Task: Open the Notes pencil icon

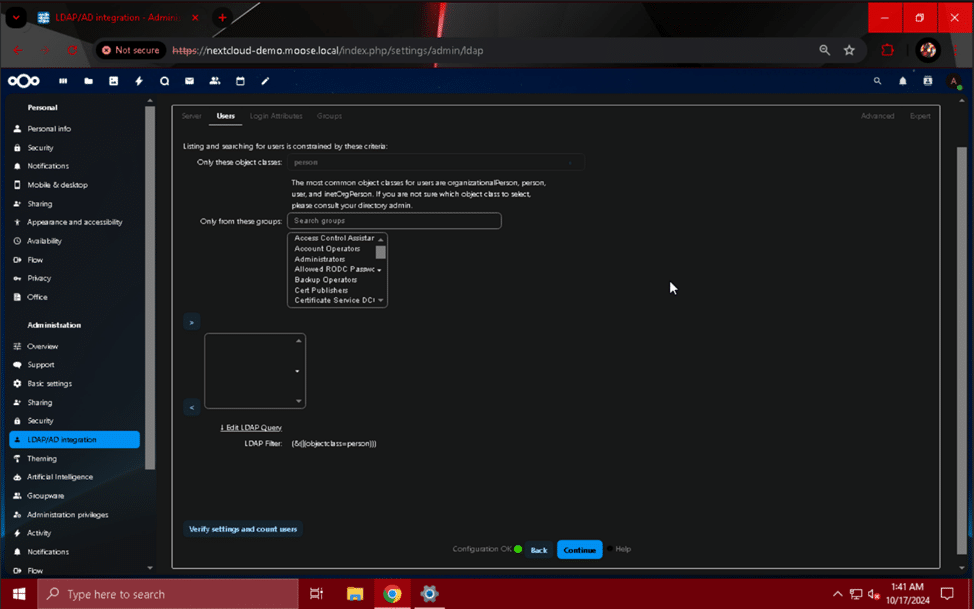Action: [265, 81]
